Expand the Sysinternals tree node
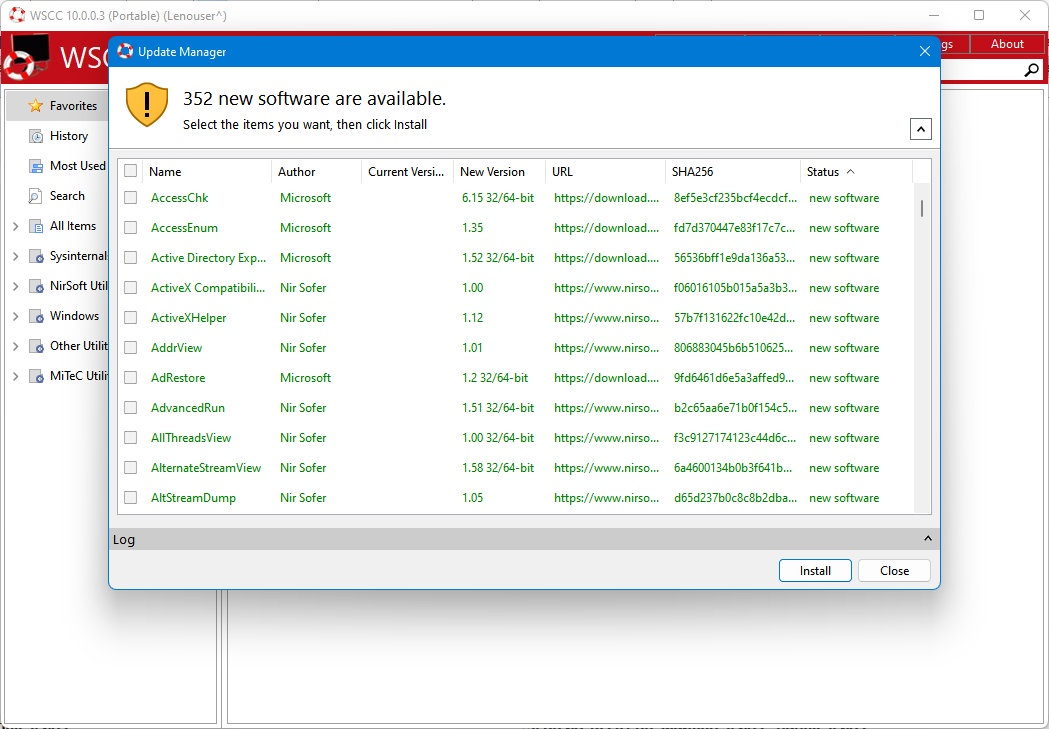Viewport: 1049px width, 729px height. point(15,256)
